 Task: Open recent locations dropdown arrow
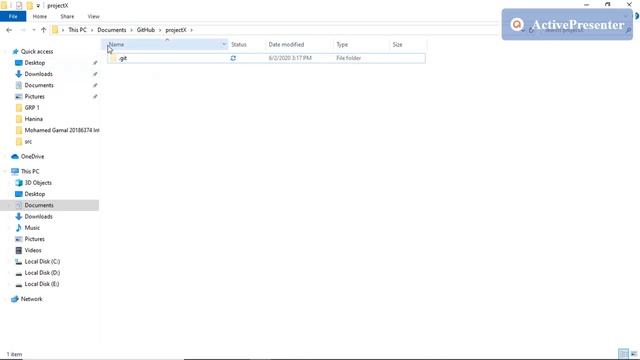[x=33, y=30]
